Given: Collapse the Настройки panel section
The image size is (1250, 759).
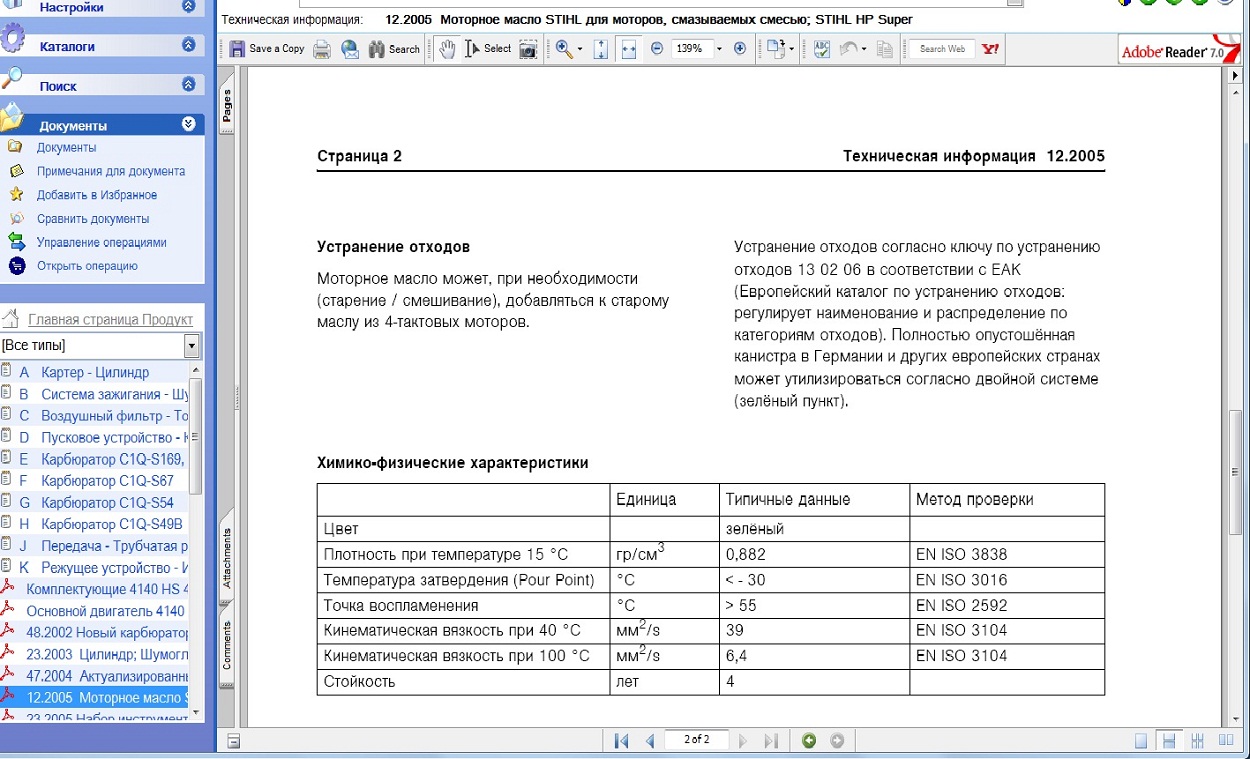Looking at the screenshot, I should click(x=189, y=6).
